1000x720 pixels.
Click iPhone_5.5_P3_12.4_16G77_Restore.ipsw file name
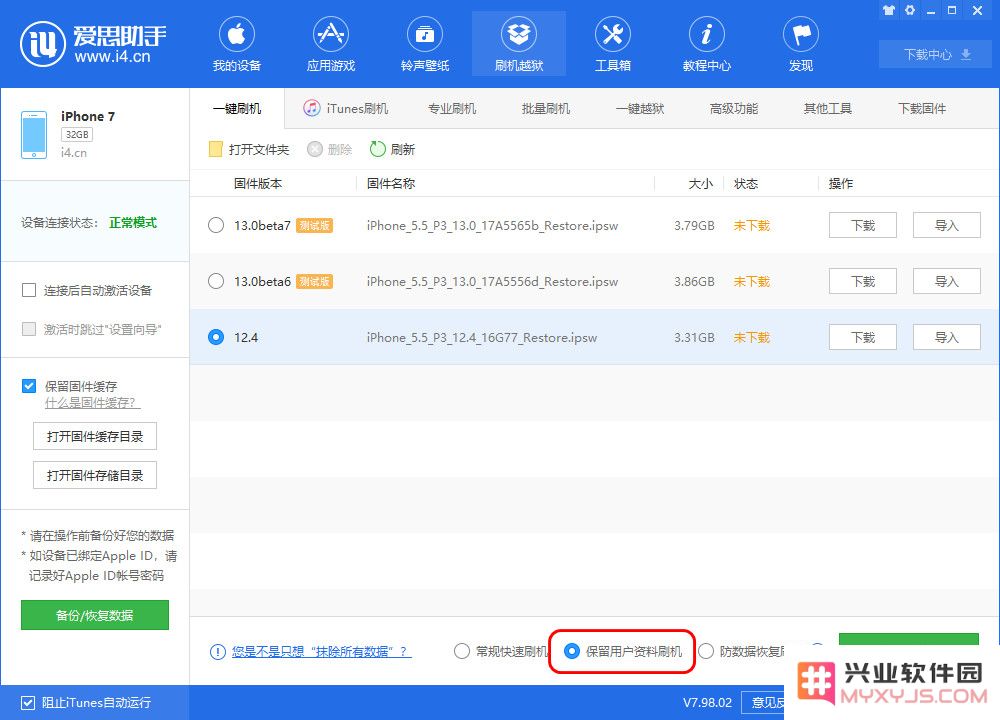pyautogui.click(x=482, y=337)
